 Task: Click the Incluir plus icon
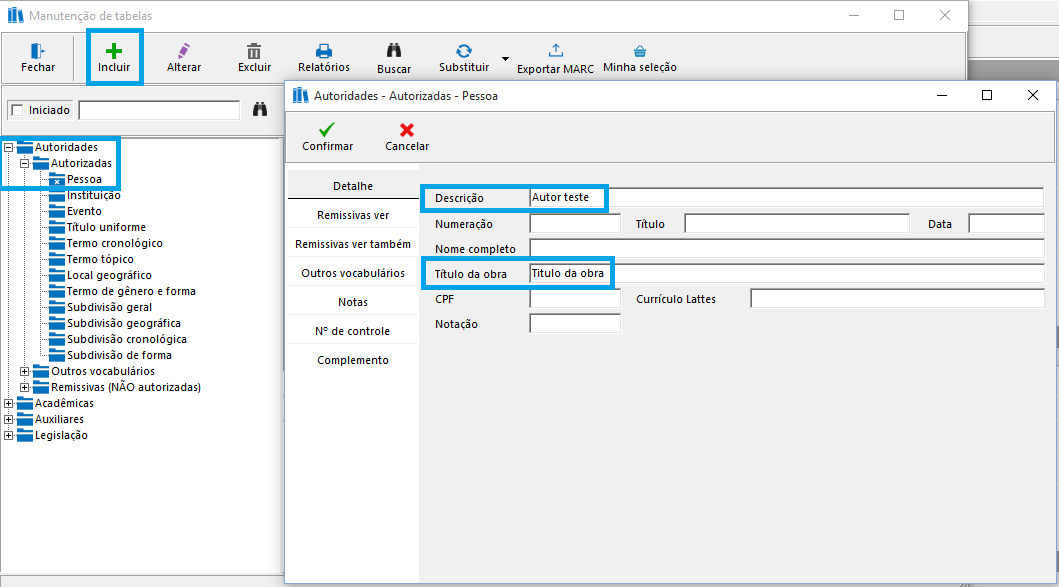pyautogui.click(x=113, y=51)
